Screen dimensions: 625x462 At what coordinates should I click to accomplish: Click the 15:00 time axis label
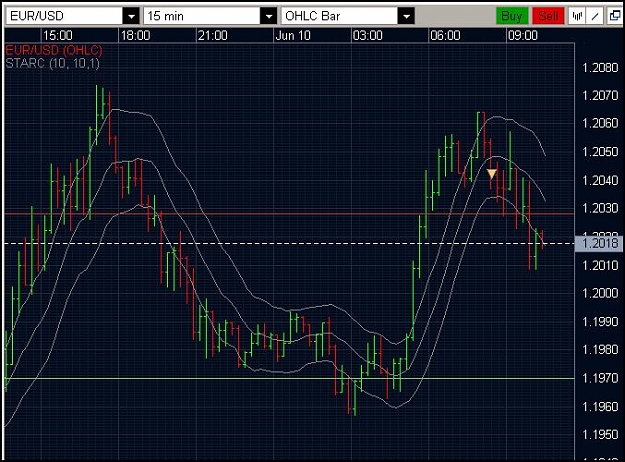(x=57, y=35)
